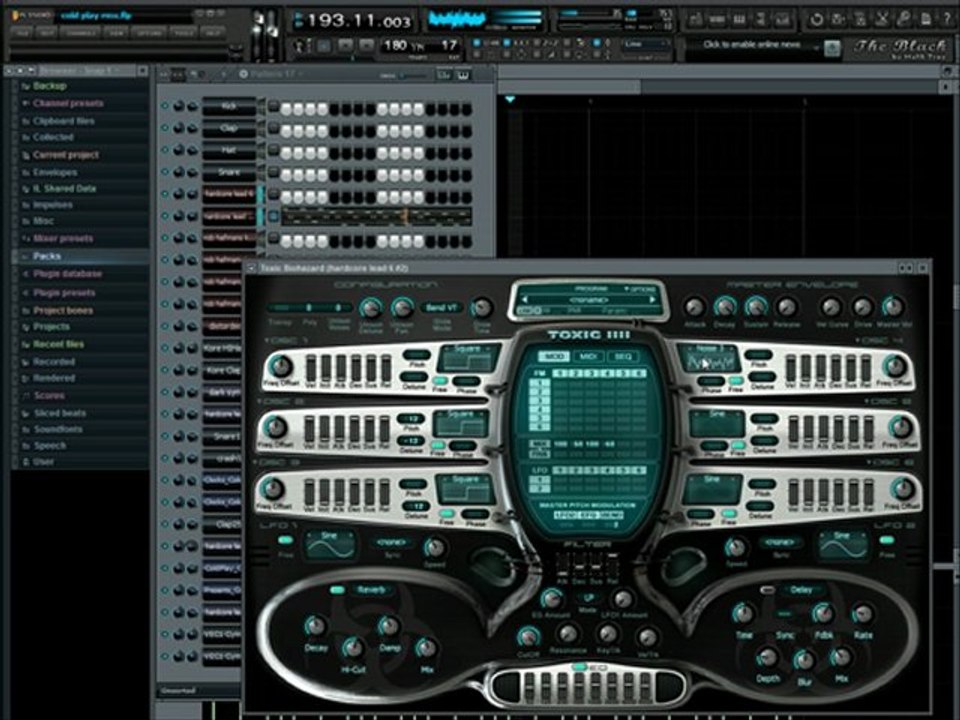Open keyboard editor icon in step sequencer header
Screen dimensions: 960x720
point(463,75)
